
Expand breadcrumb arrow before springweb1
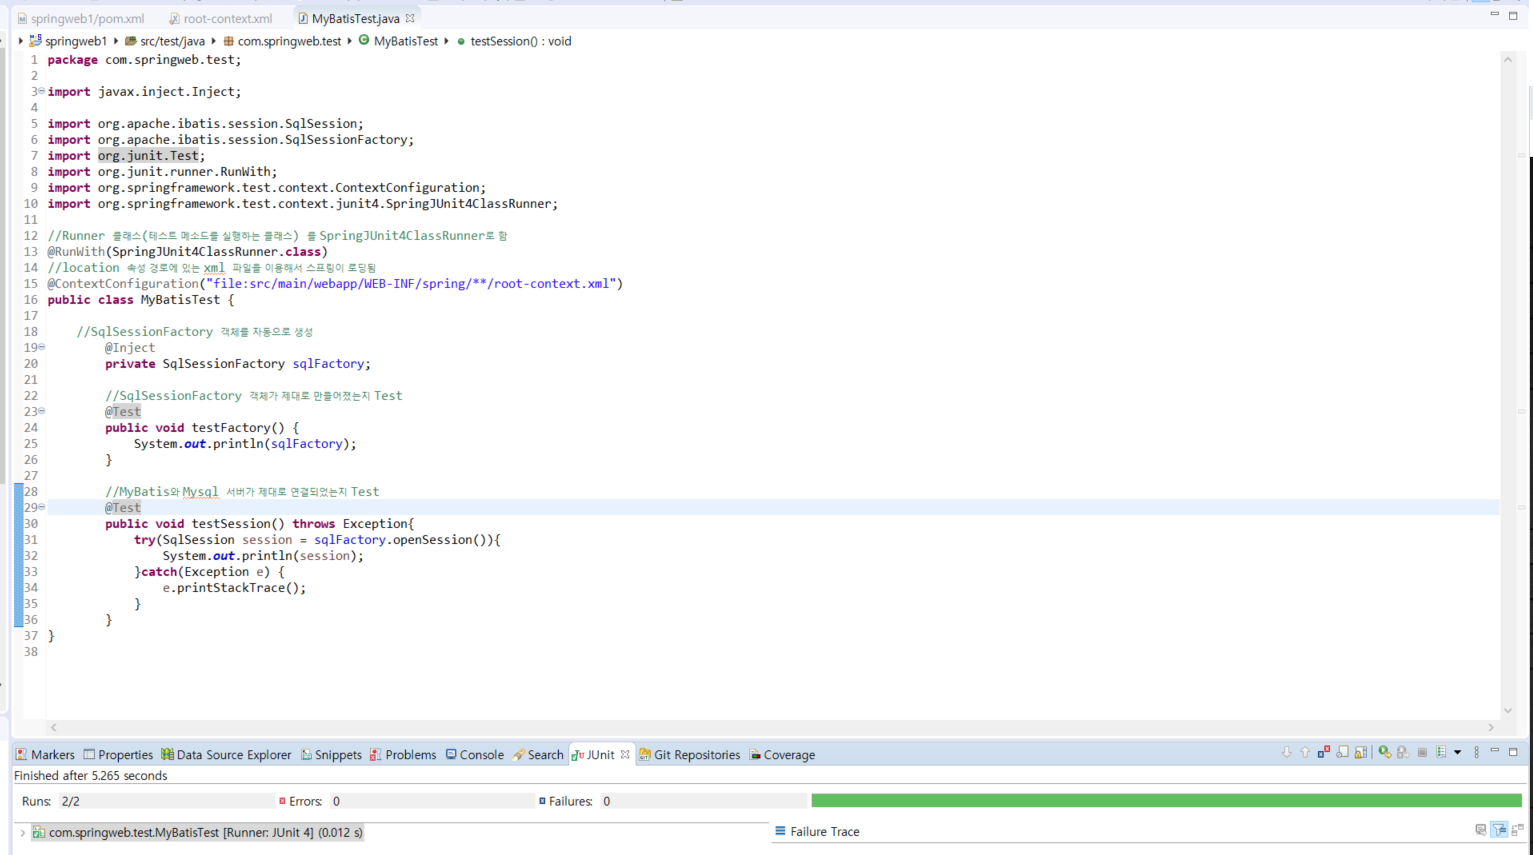20,41
